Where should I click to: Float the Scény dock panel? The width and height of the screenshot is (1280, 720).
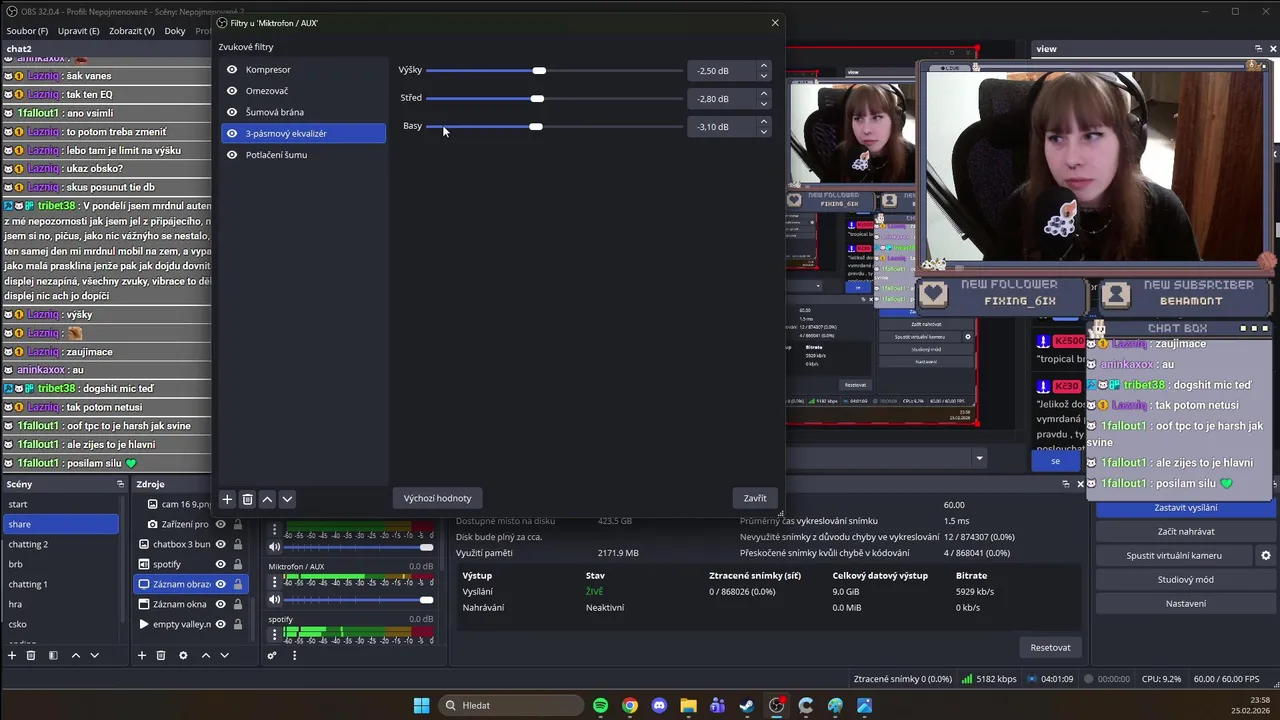tap(120, 484)
